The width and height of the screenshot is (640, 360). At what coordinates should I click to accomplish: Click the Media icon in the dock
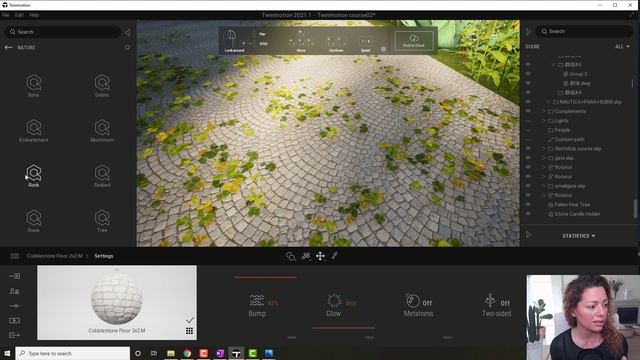point(14,320)
